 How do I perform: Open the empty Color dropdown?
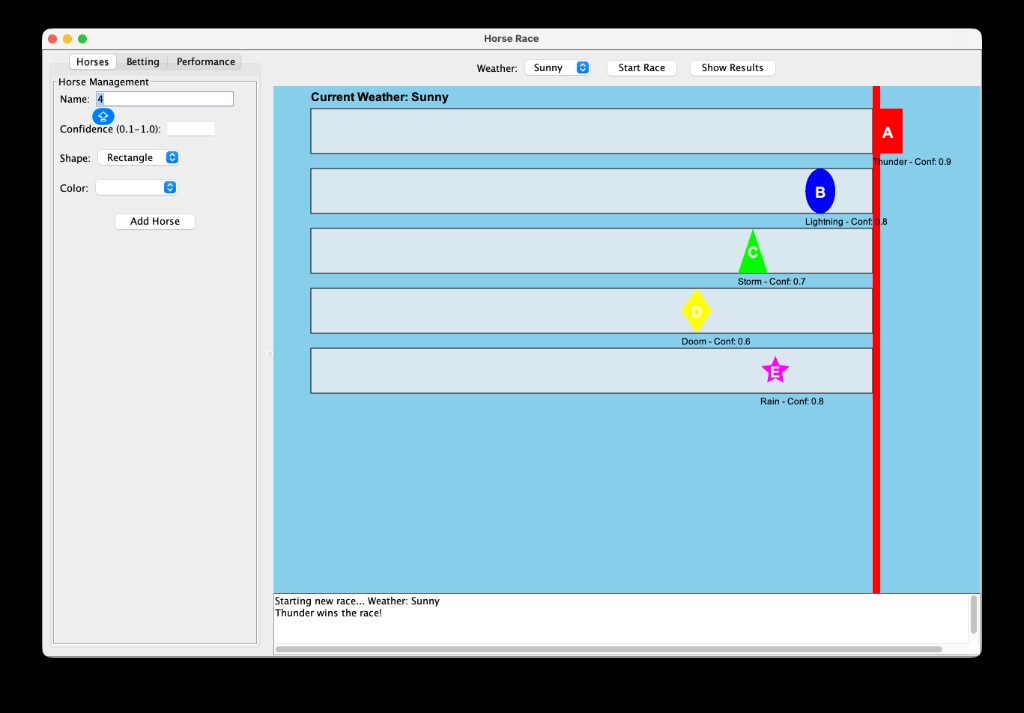pos(136,187)
